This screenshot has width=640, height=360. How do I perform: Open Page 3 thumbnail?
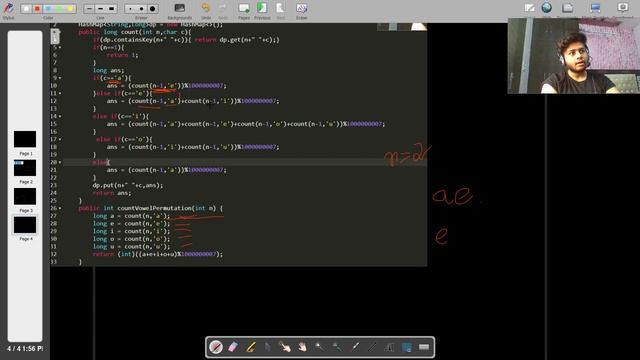[x=25, y=196]
